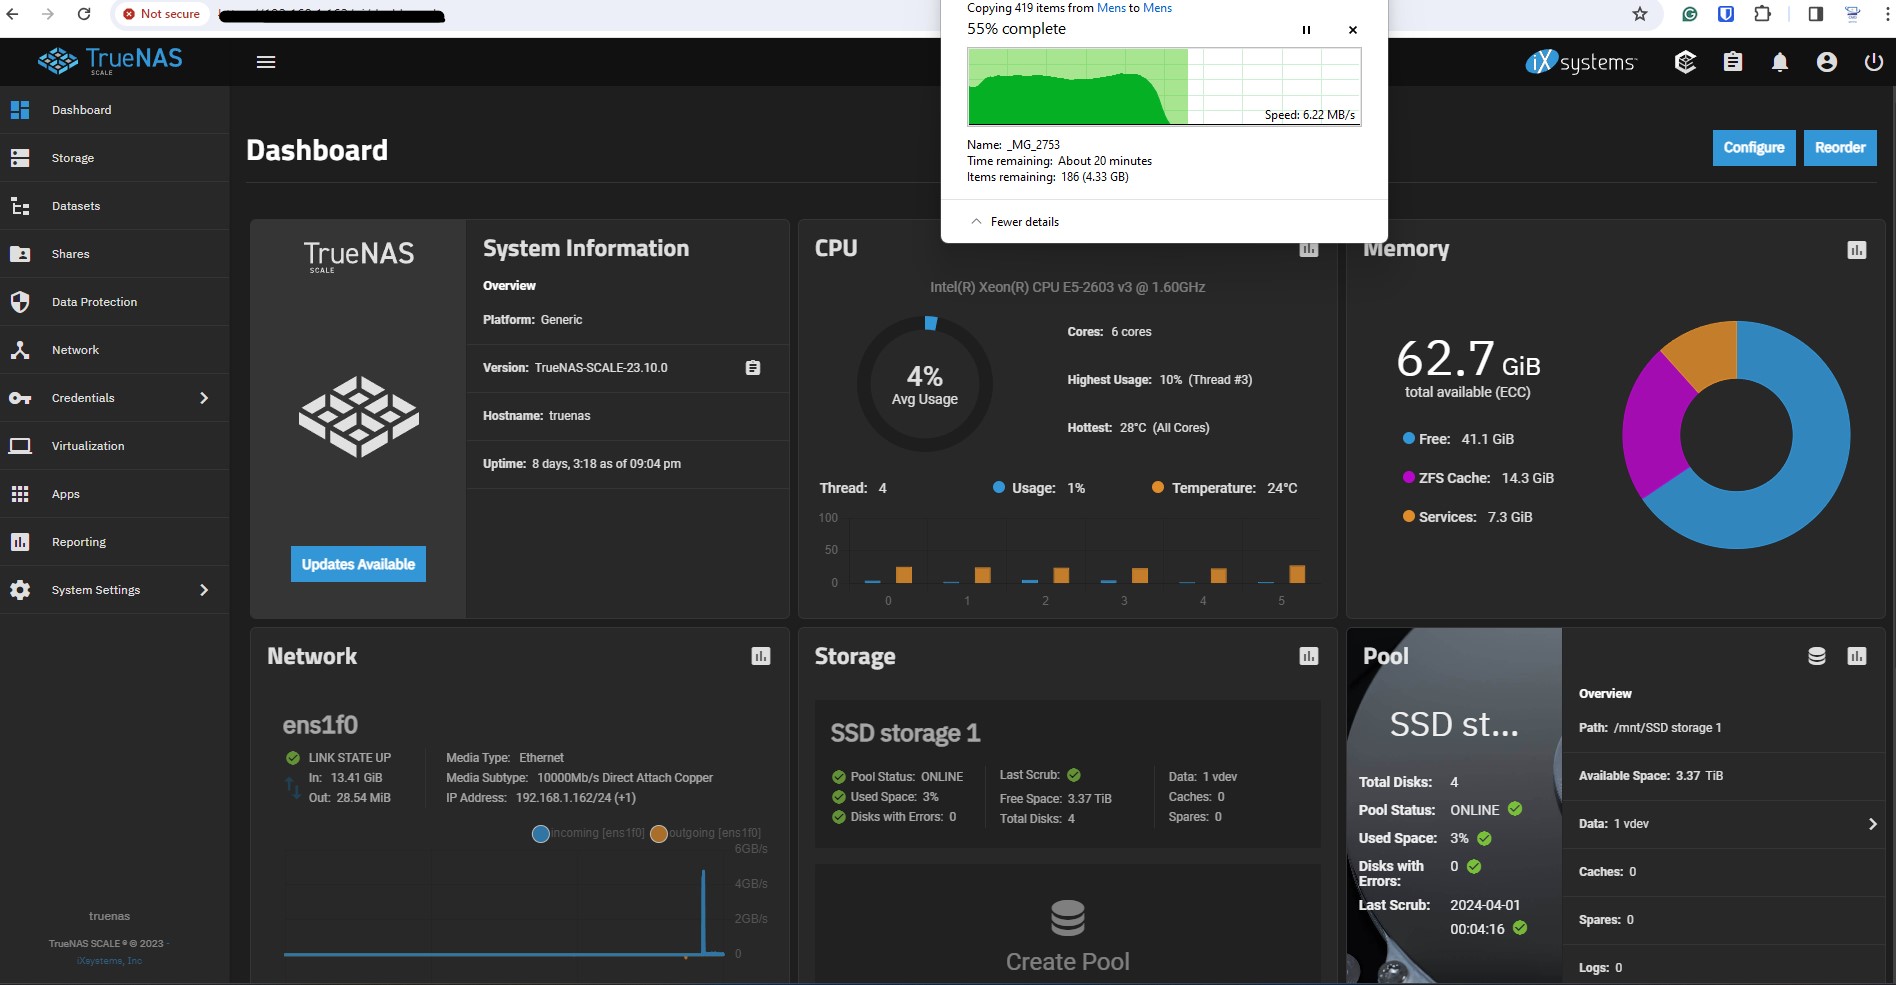Click the power button icon

1873,62
